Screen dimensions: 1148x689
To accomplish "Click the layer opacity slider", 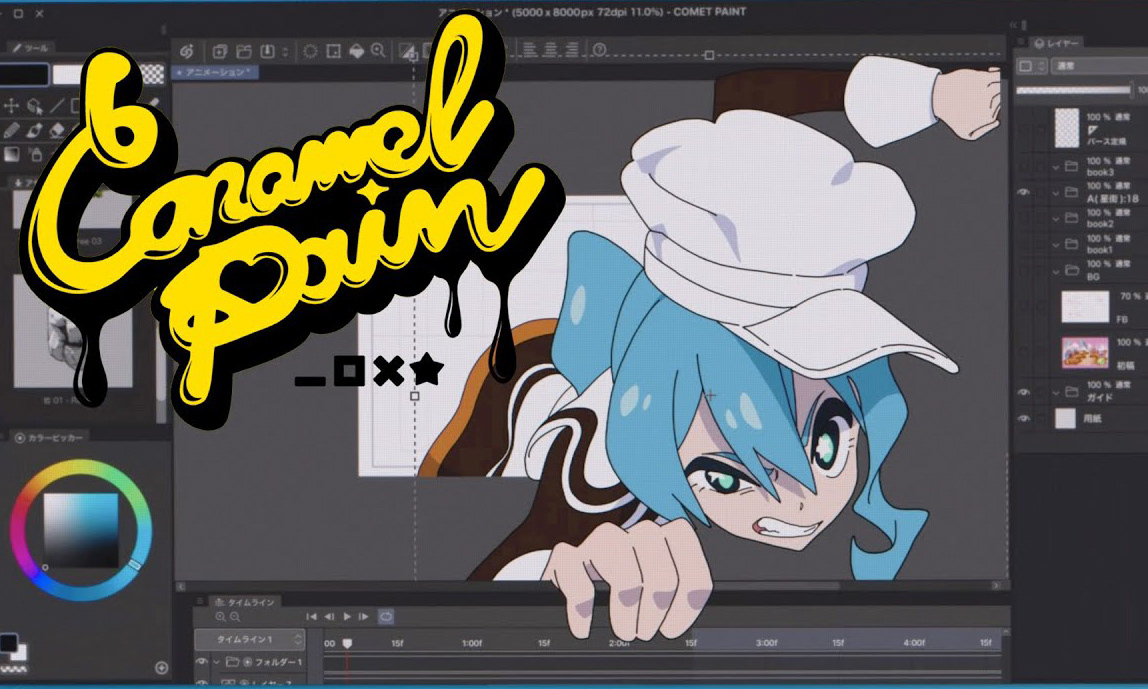I will pos(1073,90).
